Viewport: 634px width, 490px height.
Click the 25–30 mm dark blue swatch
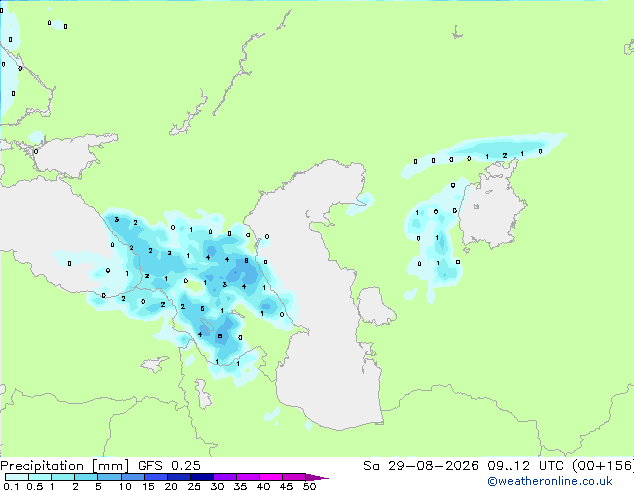202,477
